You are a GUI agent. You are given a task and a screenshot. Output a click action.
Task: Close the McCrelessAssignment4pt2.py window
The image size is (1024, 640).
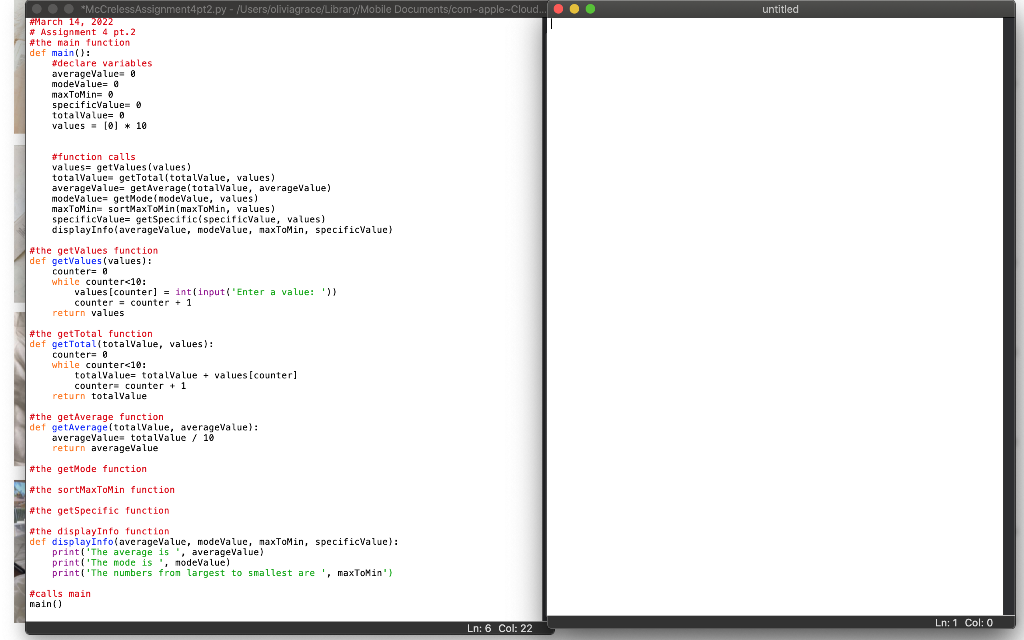point(36,9)
